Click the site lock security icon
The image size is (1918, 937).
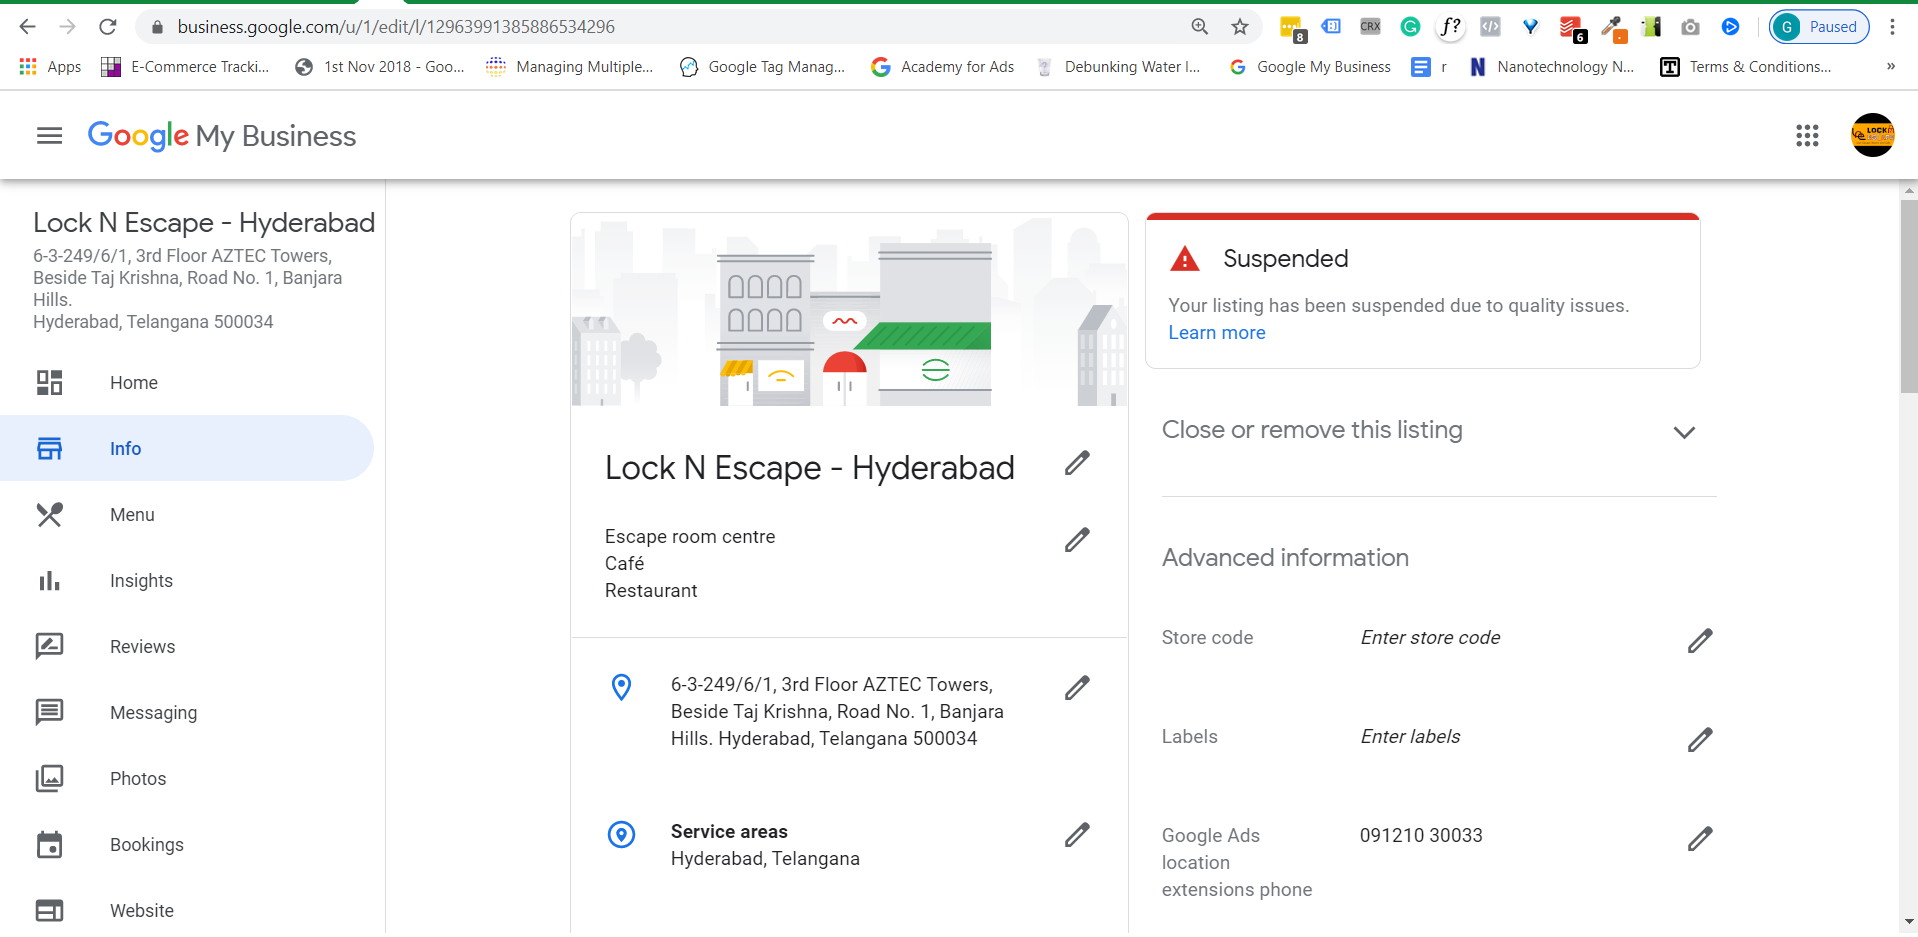[157, 27]
